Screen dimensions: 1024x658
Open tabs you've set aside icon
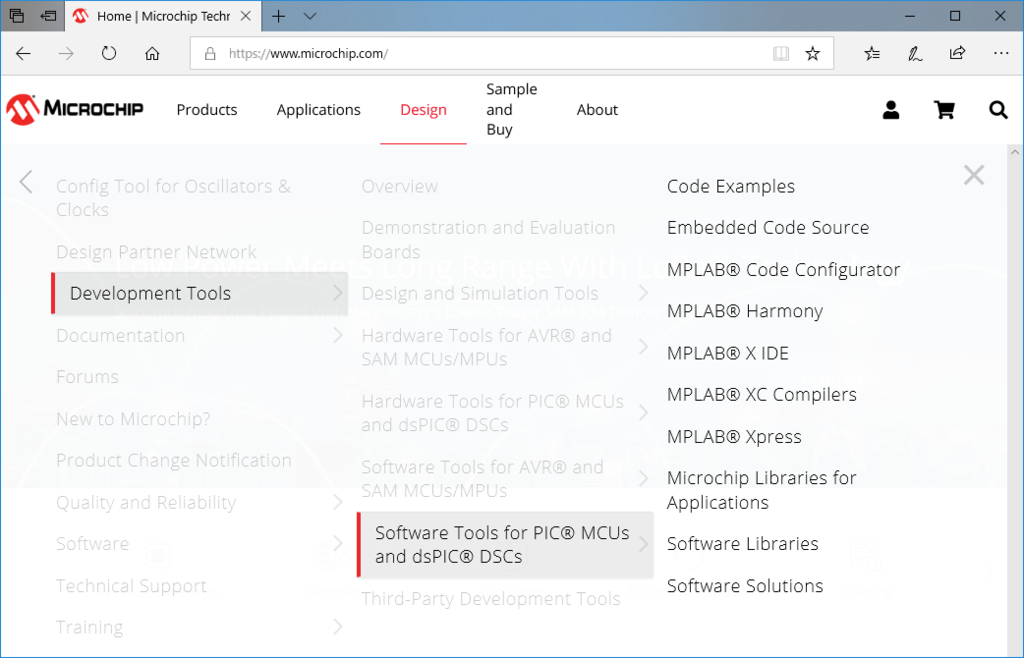click(x=17, y=16)
